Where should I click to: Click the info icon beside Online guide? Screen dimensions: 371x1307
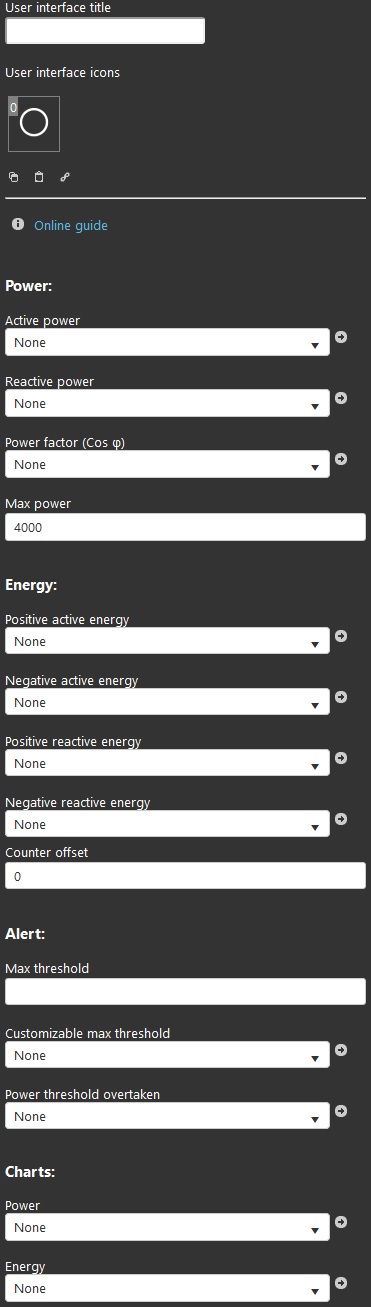tap(18, 225)
